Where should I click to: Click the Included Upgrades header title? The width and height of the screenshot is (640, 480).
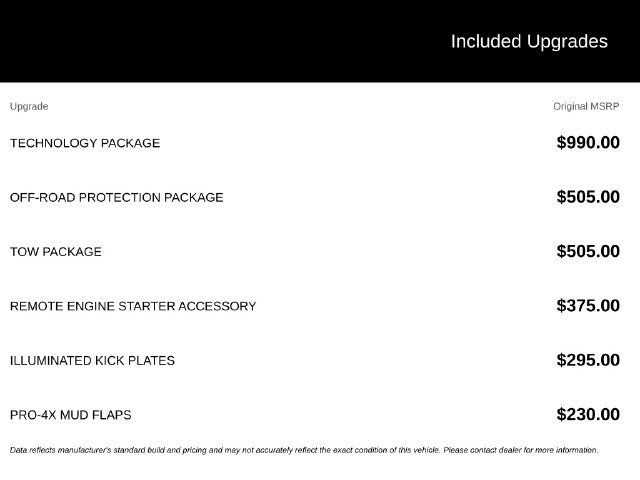(x=529, y=42)
